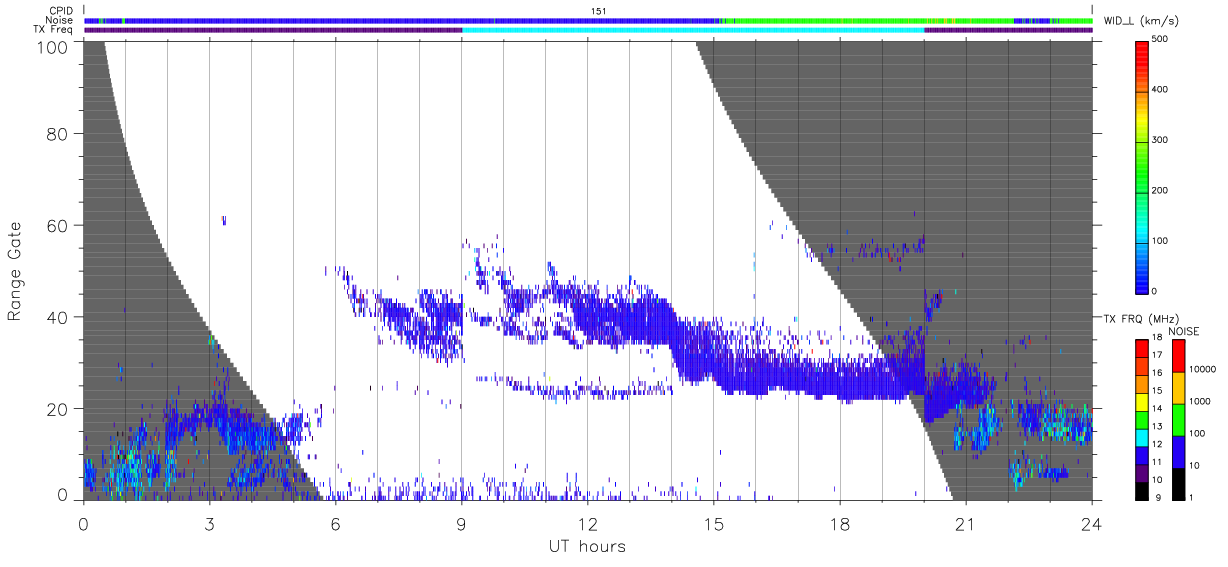1228x567 pixels.
Task: Click the 16 tick on the TX FRQ legend
Action: [x=1157, y=373]
